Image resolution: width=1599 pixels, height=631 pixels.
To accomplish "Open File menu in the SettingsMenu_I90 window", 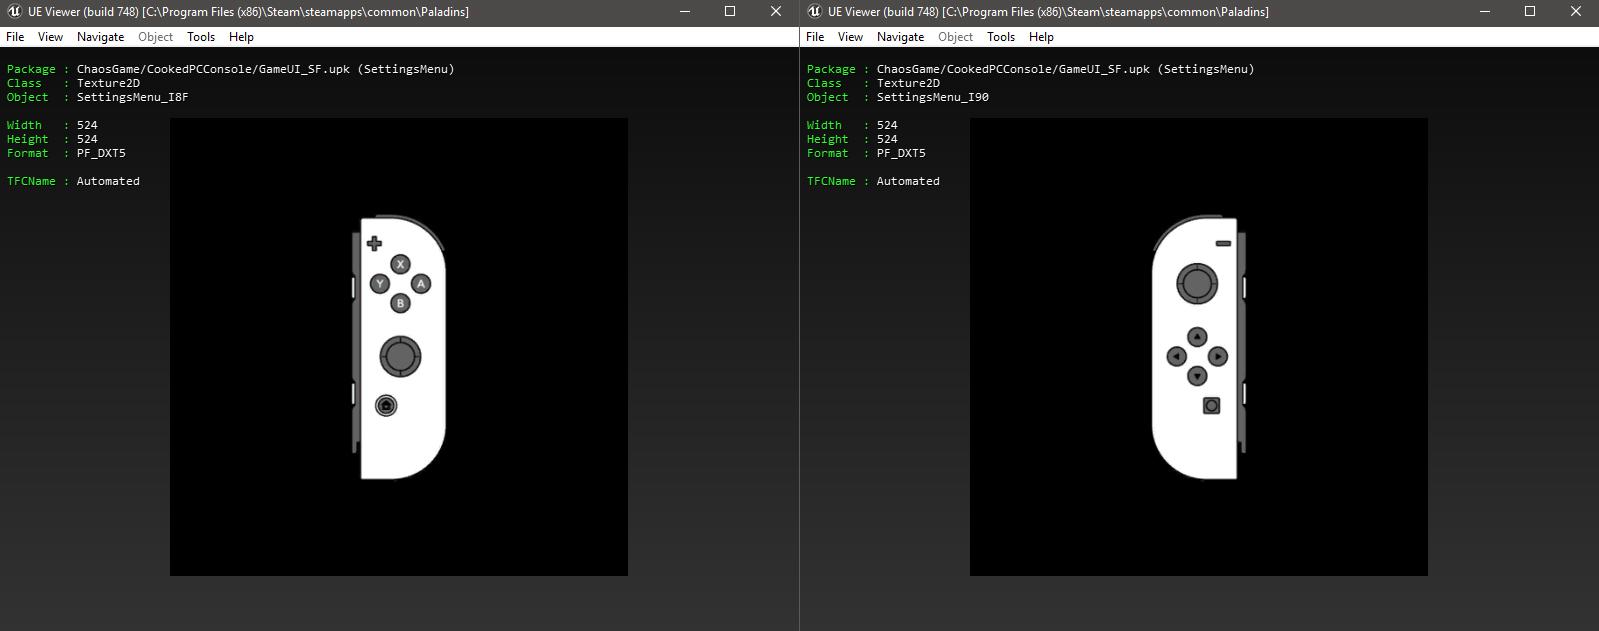I will click(x=815, y=37).
